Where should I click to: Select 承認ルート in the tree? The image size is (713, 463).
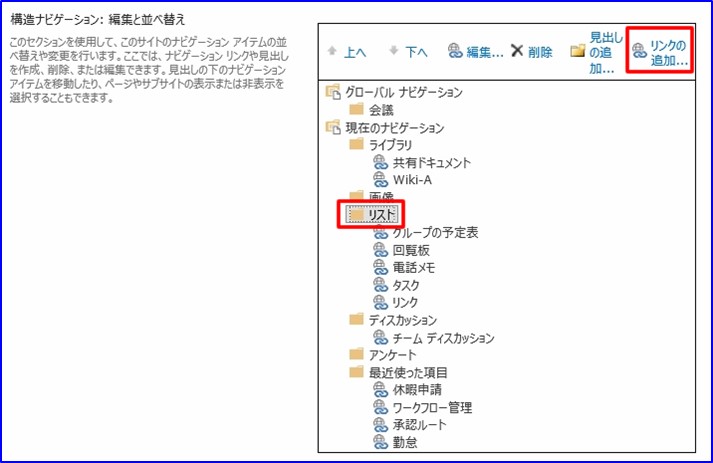pos(420,425)
